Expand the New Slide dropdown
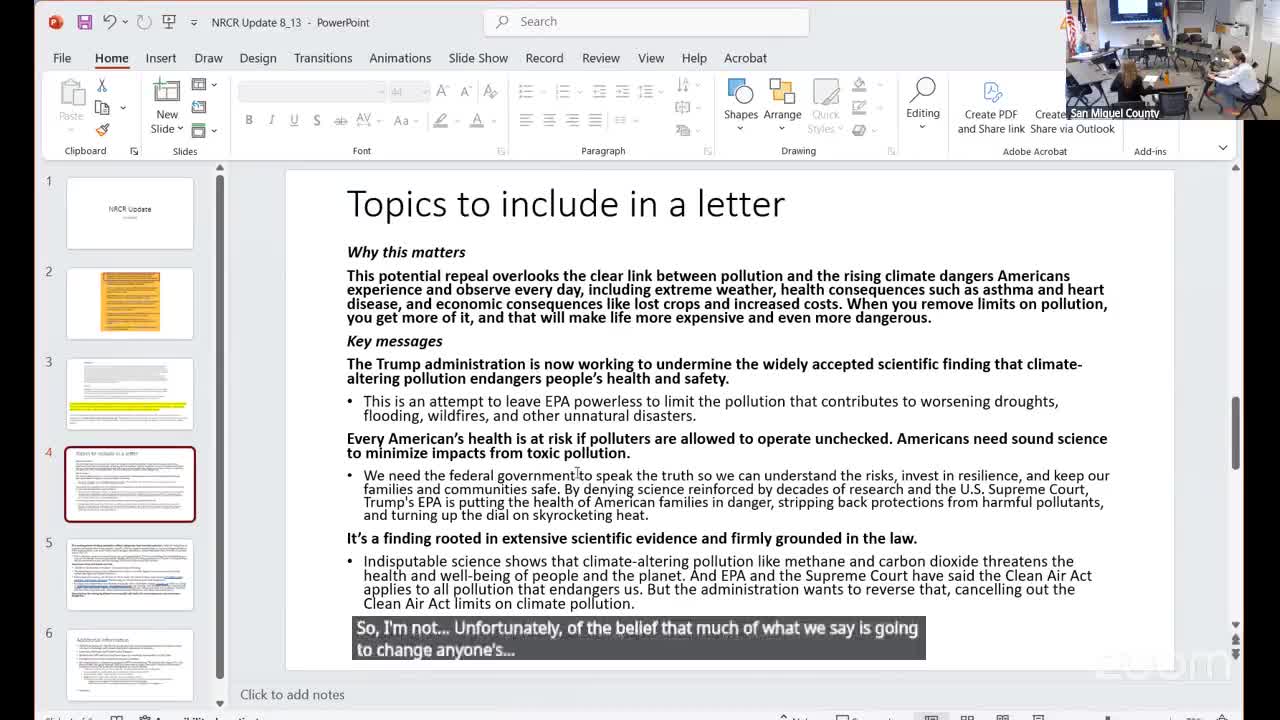The width and height of the screenshot is (1280, 720). [x=167, y=128]
